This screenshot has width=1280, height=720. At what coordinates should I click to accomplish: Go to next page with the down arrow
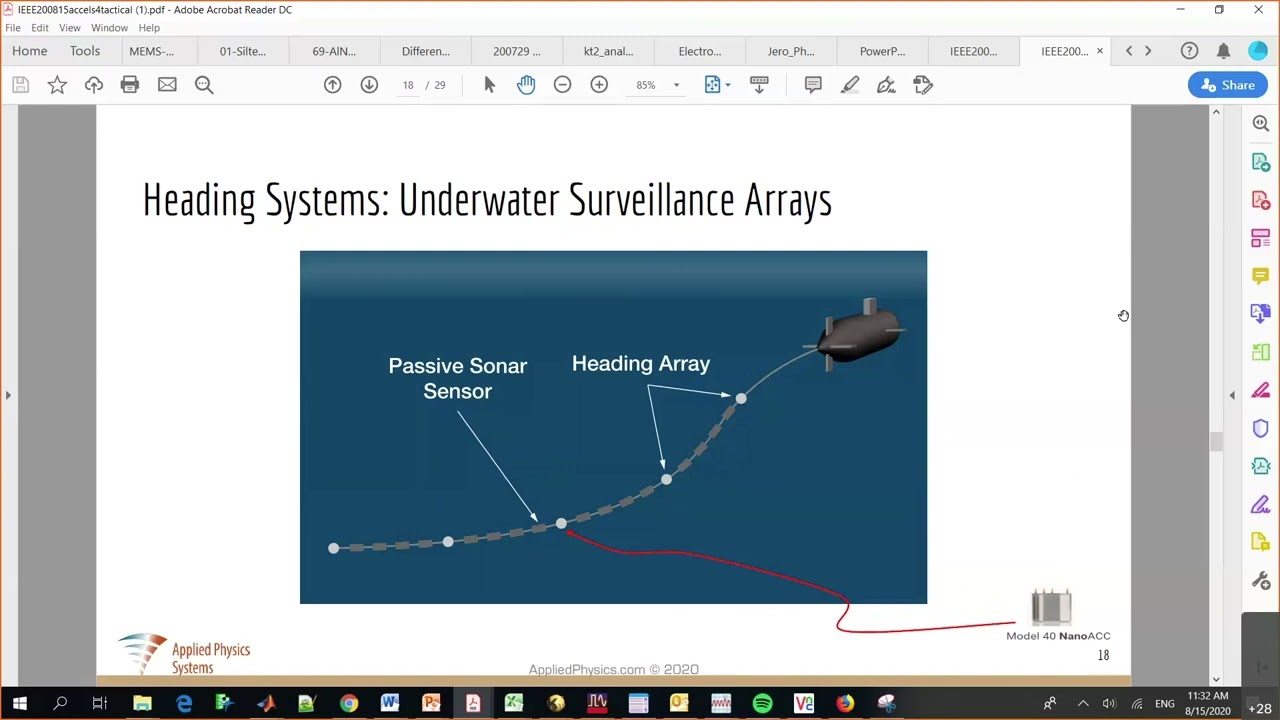[x=369, y=85]
